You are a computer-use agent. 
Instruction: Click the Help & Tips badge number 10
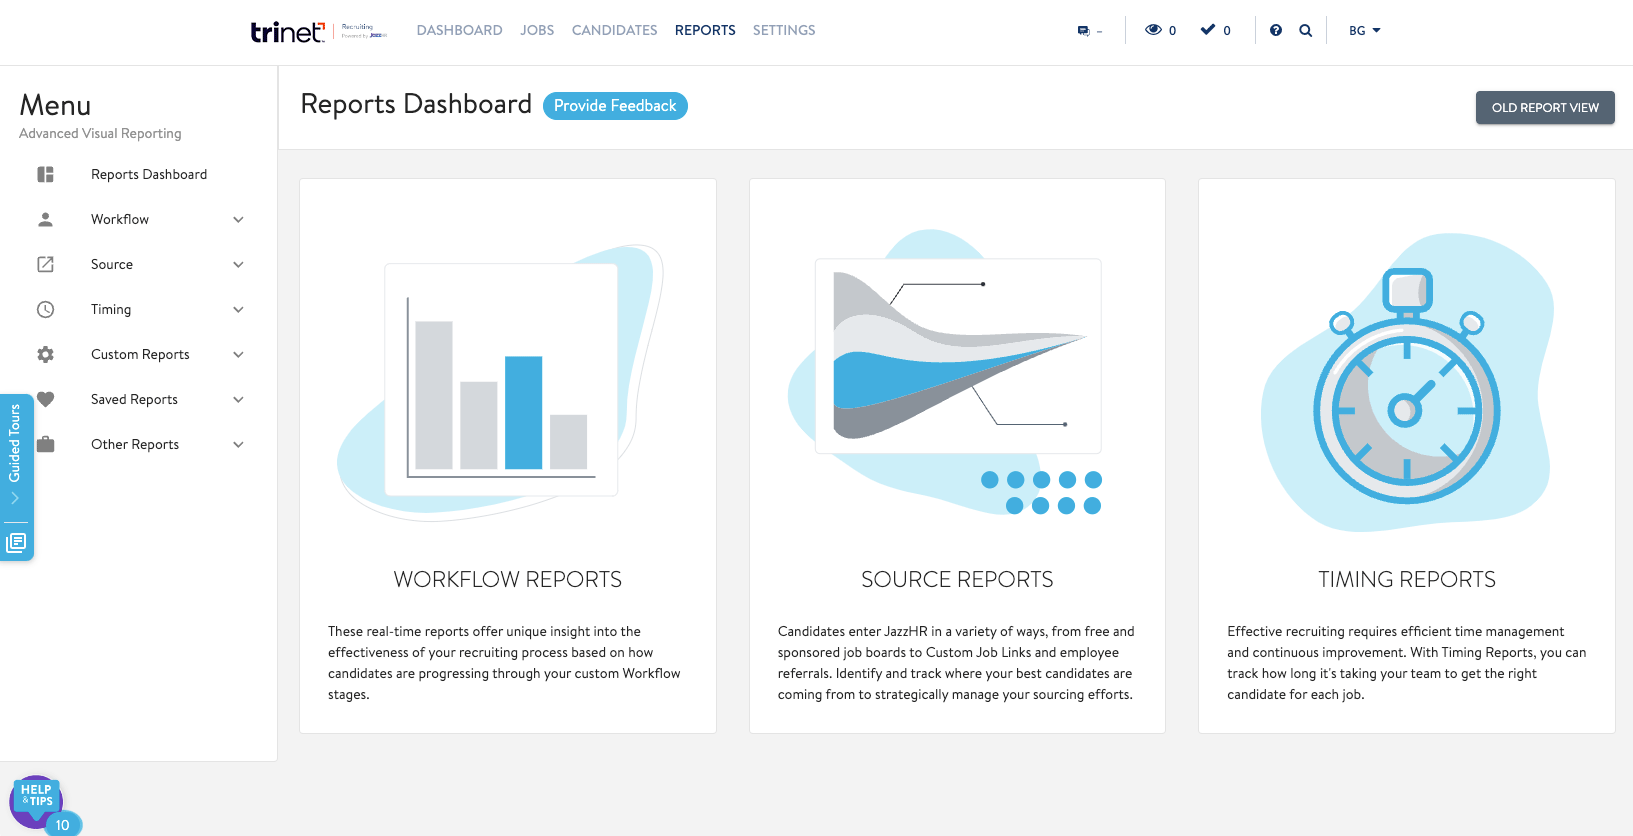coord(63,824)
